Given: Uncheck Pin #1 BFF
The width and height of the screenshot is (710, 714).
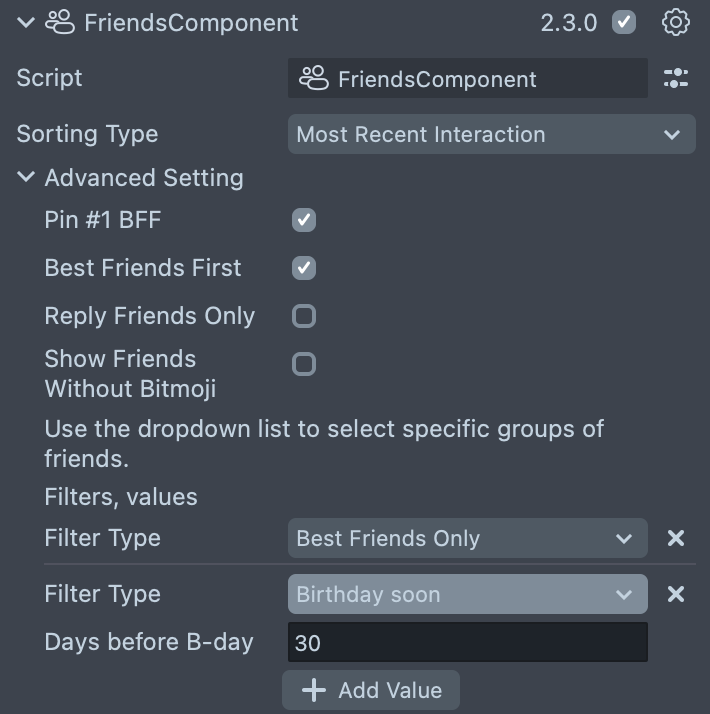Looking at the screenshot, I should (x=304, y=220).
